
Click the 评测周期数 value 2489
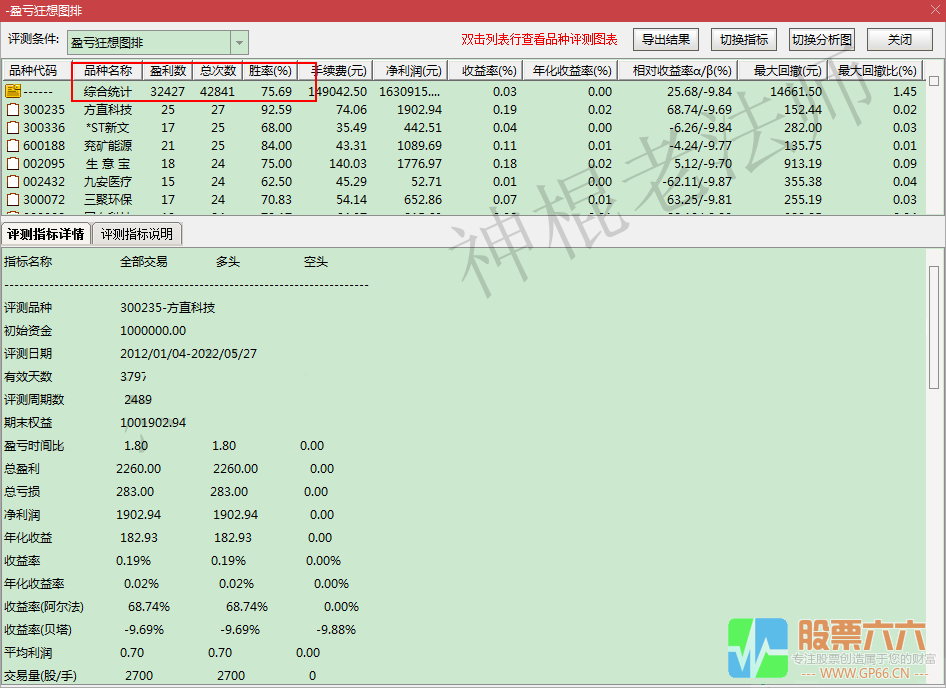coord(138,400)
